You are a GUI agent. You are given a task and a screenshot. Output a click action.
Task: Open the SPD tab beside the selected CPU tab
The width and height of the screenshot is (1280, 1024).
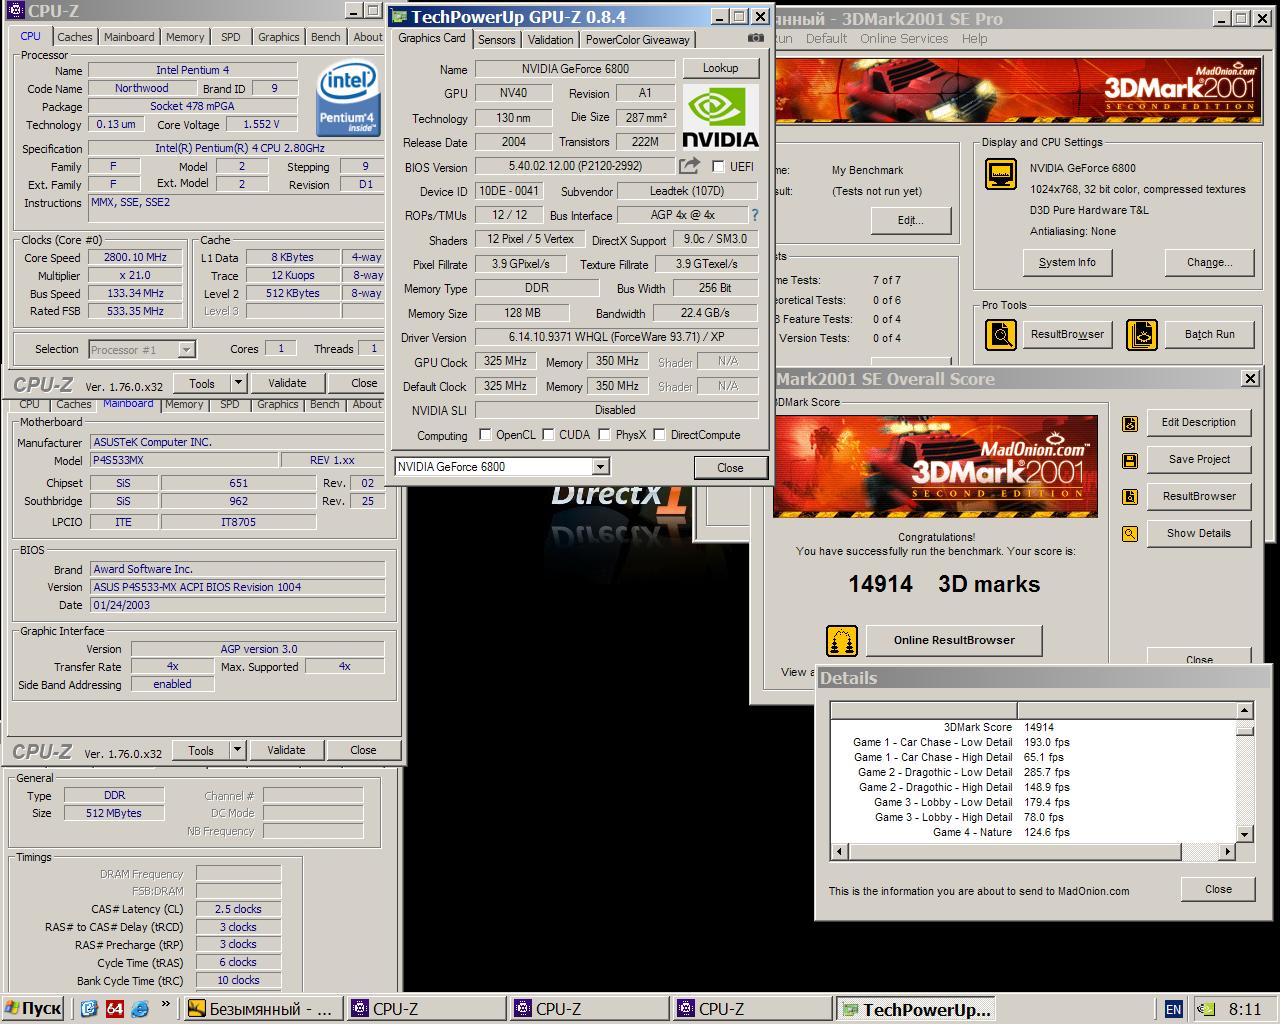(x=230, y=37)
